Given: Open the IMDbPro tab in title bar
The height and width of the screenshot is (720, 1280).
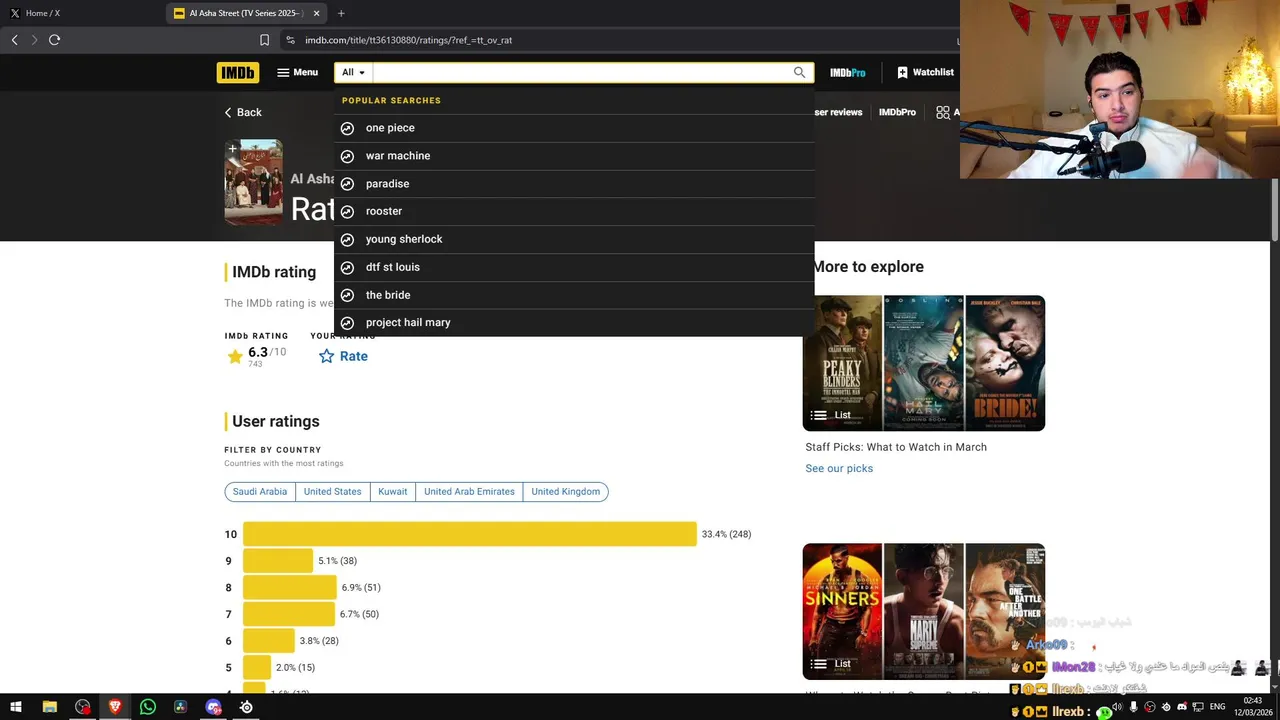Looking at the screenshot, I should [x=897, y=112].
